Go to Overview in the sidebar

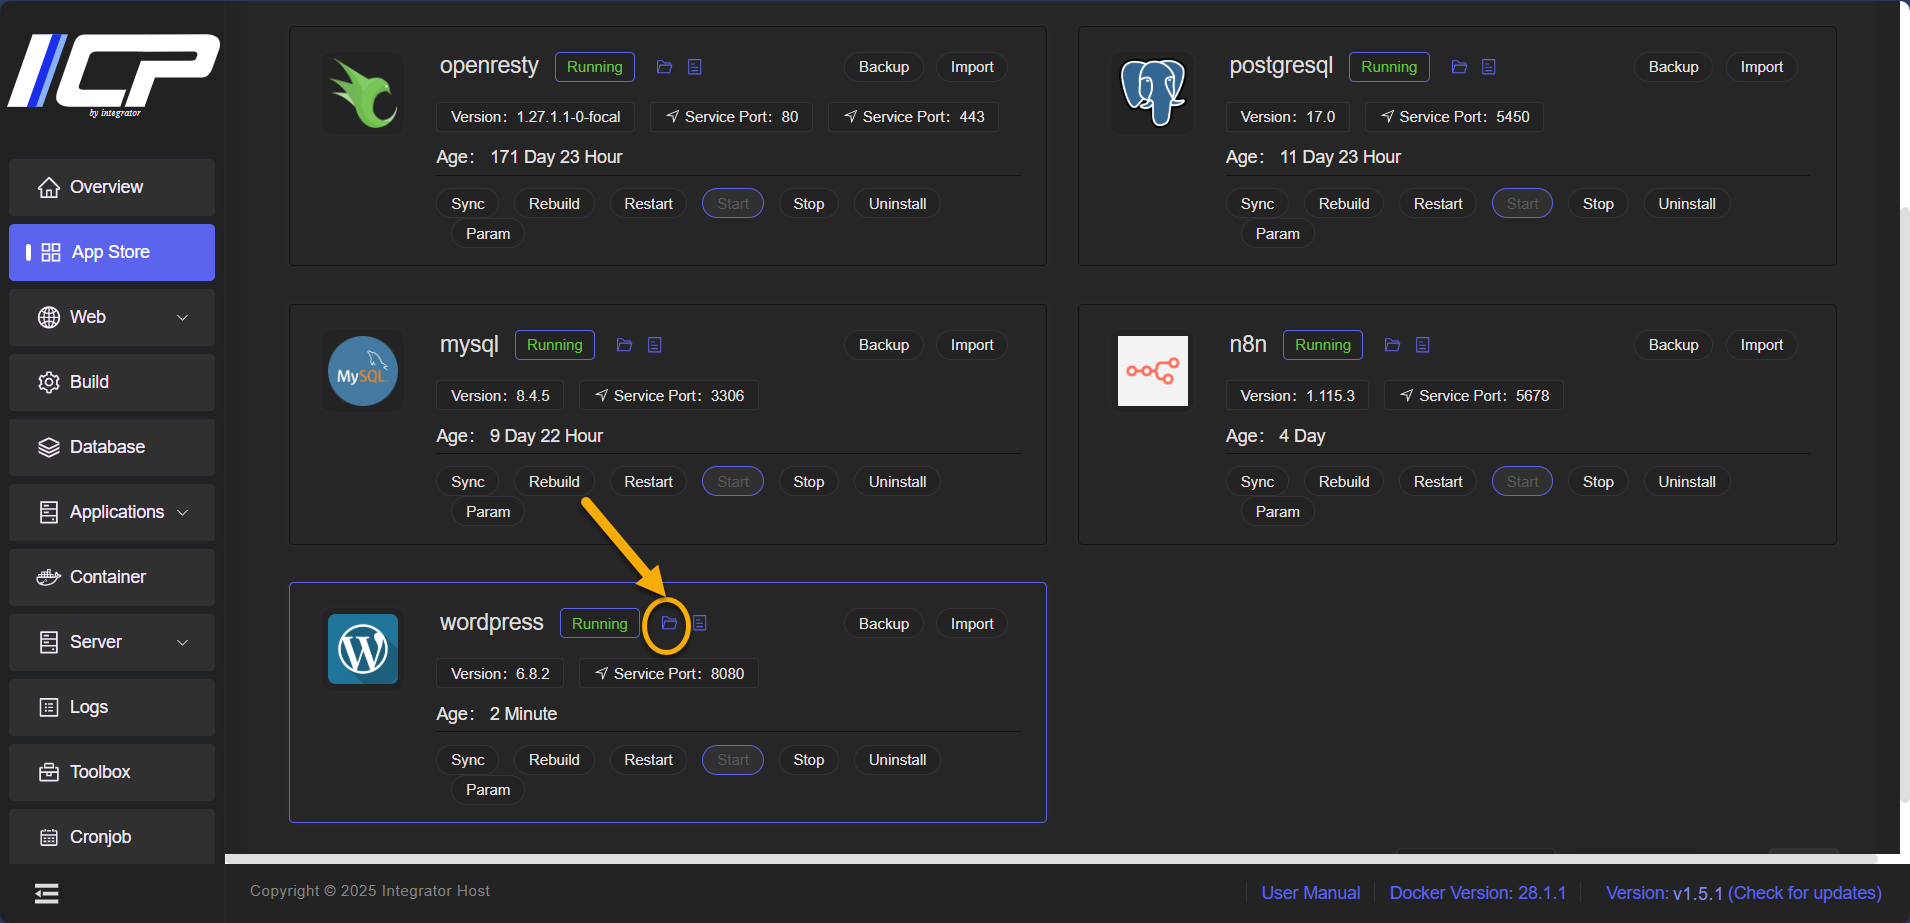click(112, 187)
